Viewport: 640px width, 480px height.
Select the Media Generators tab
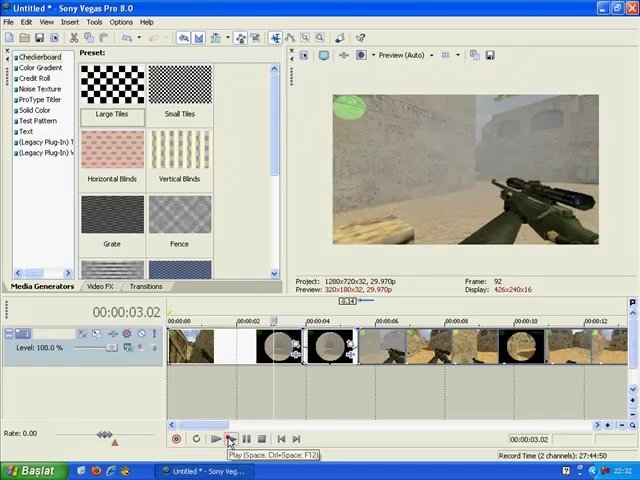(x=42, y=287)
